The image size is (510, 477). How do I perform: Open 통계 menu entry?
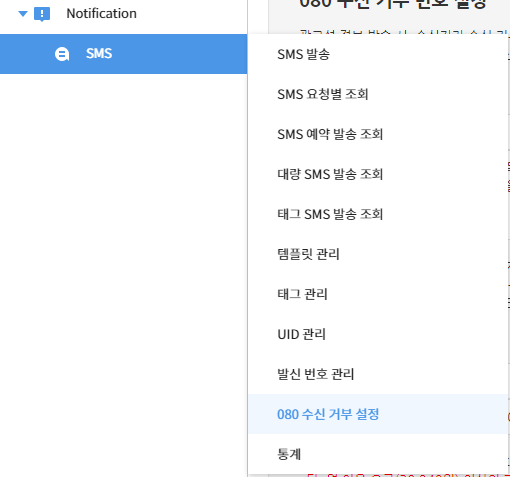point(378,454)
